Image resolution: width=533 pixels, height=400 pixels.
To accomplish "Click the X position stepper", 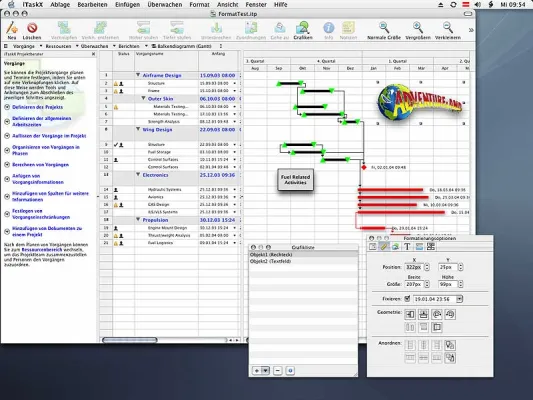I will (x=427, y=267).
